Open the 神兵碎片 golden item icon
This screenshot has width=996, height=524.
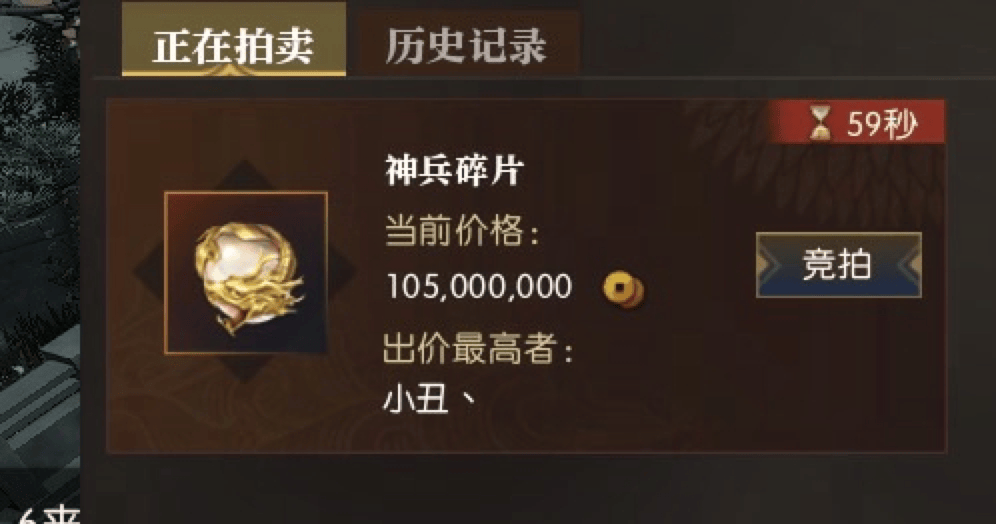click(x=246, y=272)
